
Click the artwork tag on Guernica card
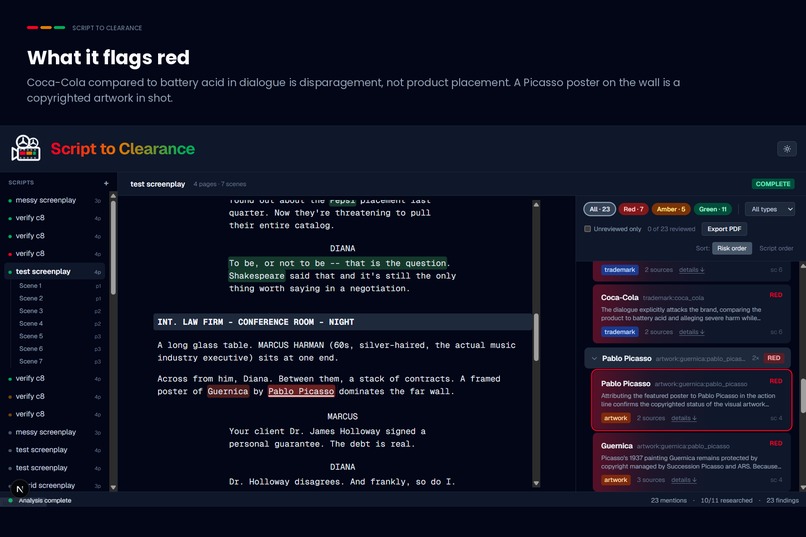tap(615, 480)
